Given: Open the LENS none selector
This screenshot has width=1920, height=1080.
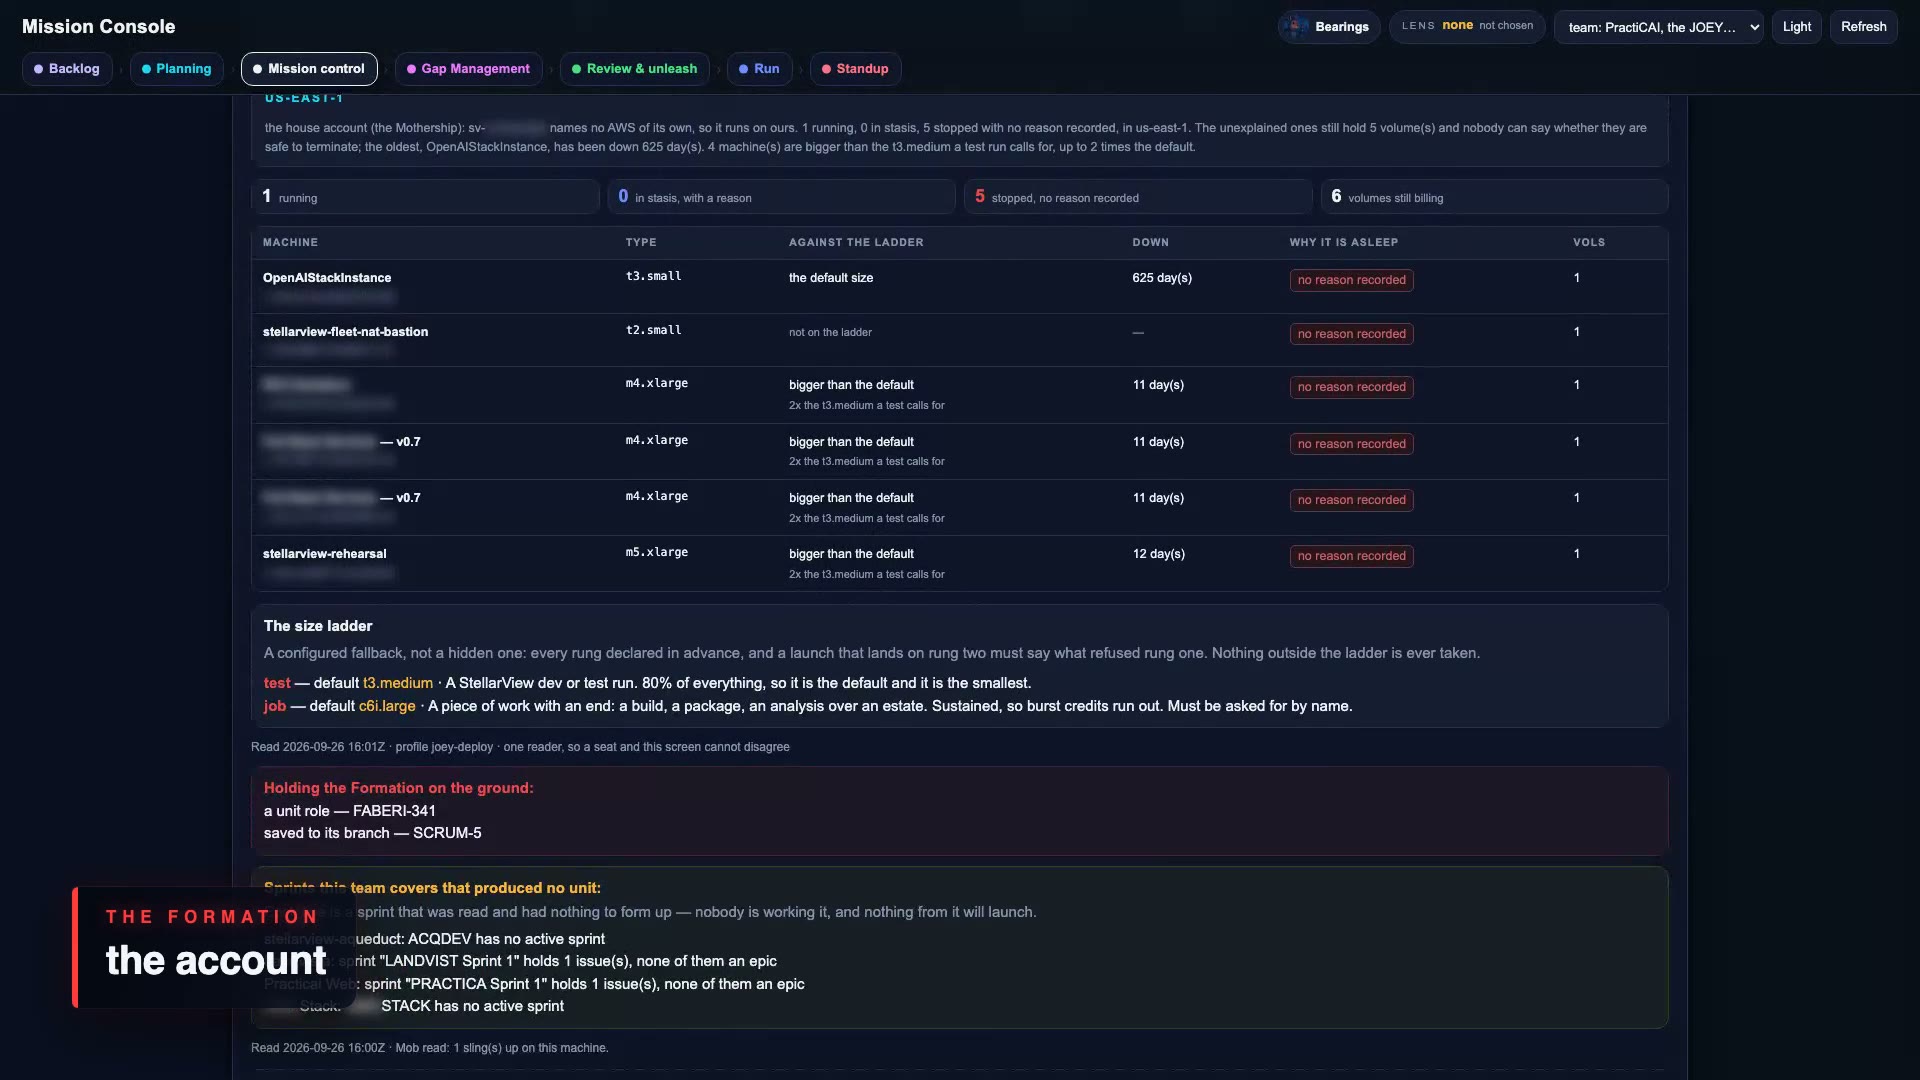Looking at the screenshot, I should tap(1467, 27).
